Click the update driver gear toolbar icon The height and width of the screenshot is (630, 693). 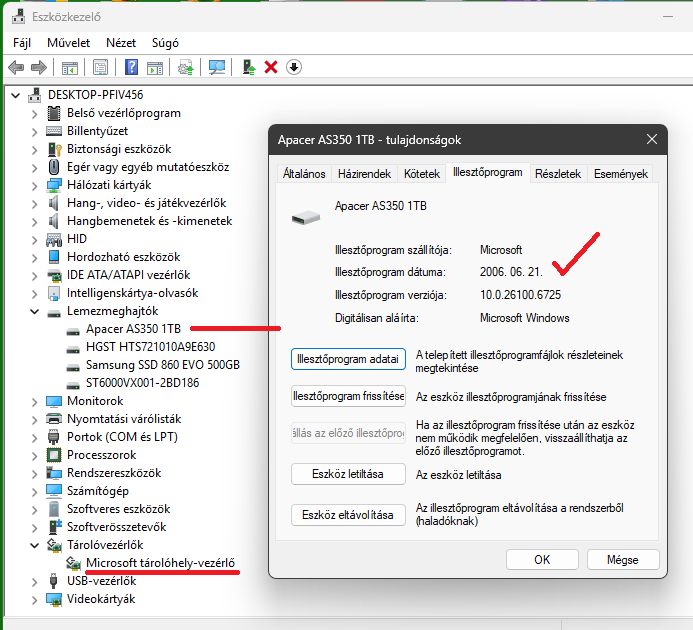[x=186, y=68]
